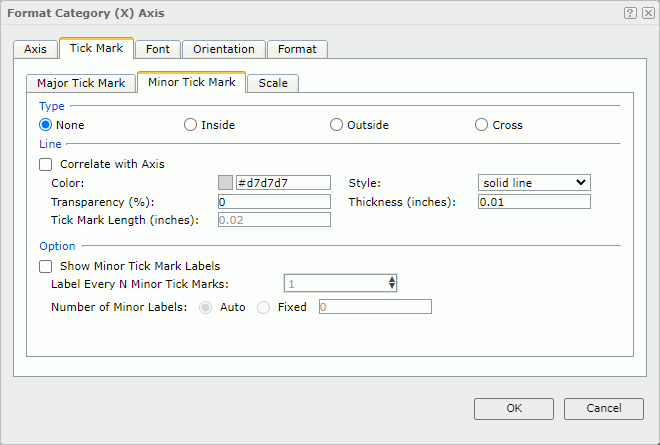Close the Format Category Axis dialog
Image resolution: width=660 pixels, height=445 pixels.
(x=648, y=13)
